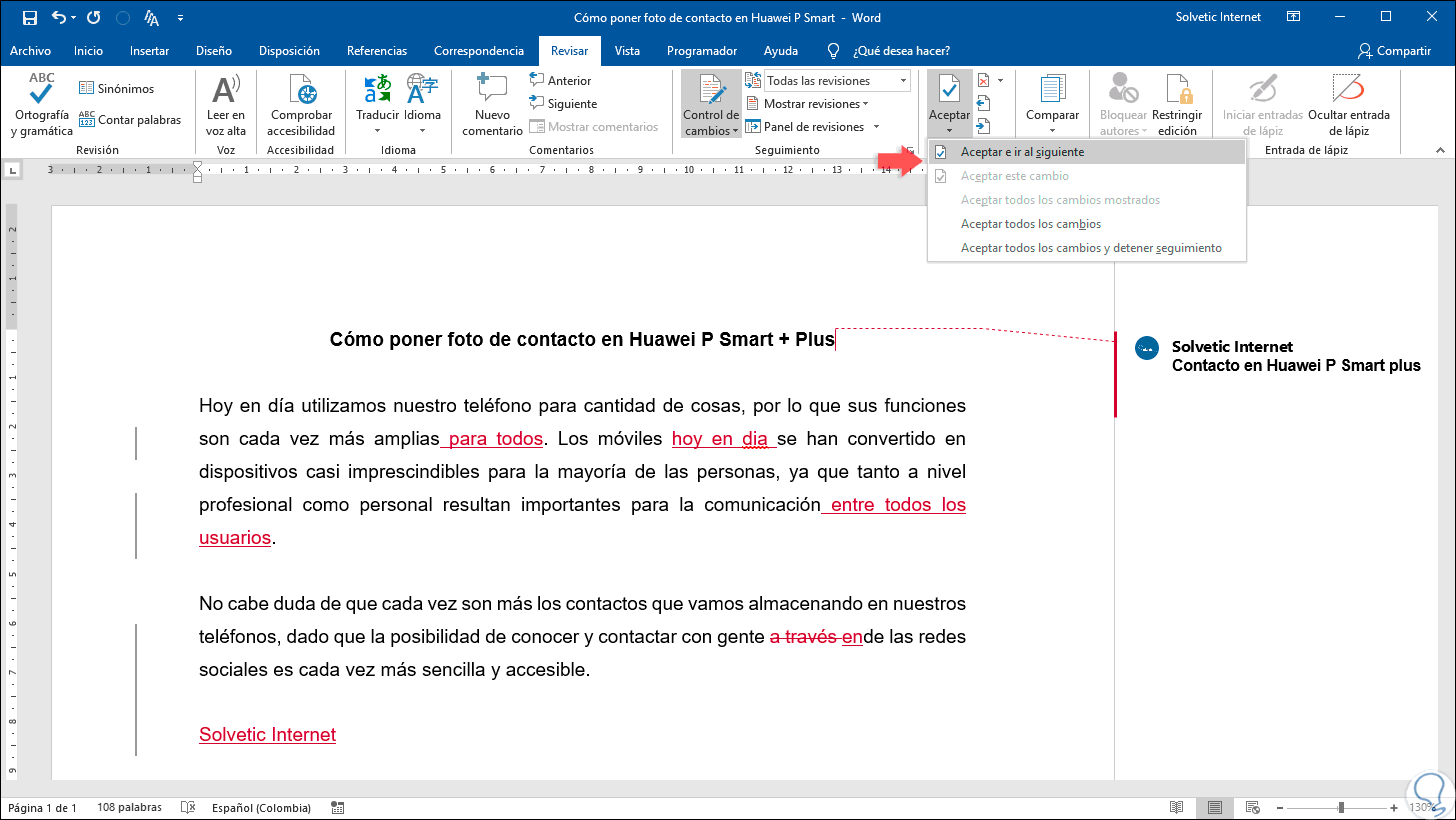The image size is (1456, 820).
Task: Save the document with the disk icon
Action: [29, 18]
